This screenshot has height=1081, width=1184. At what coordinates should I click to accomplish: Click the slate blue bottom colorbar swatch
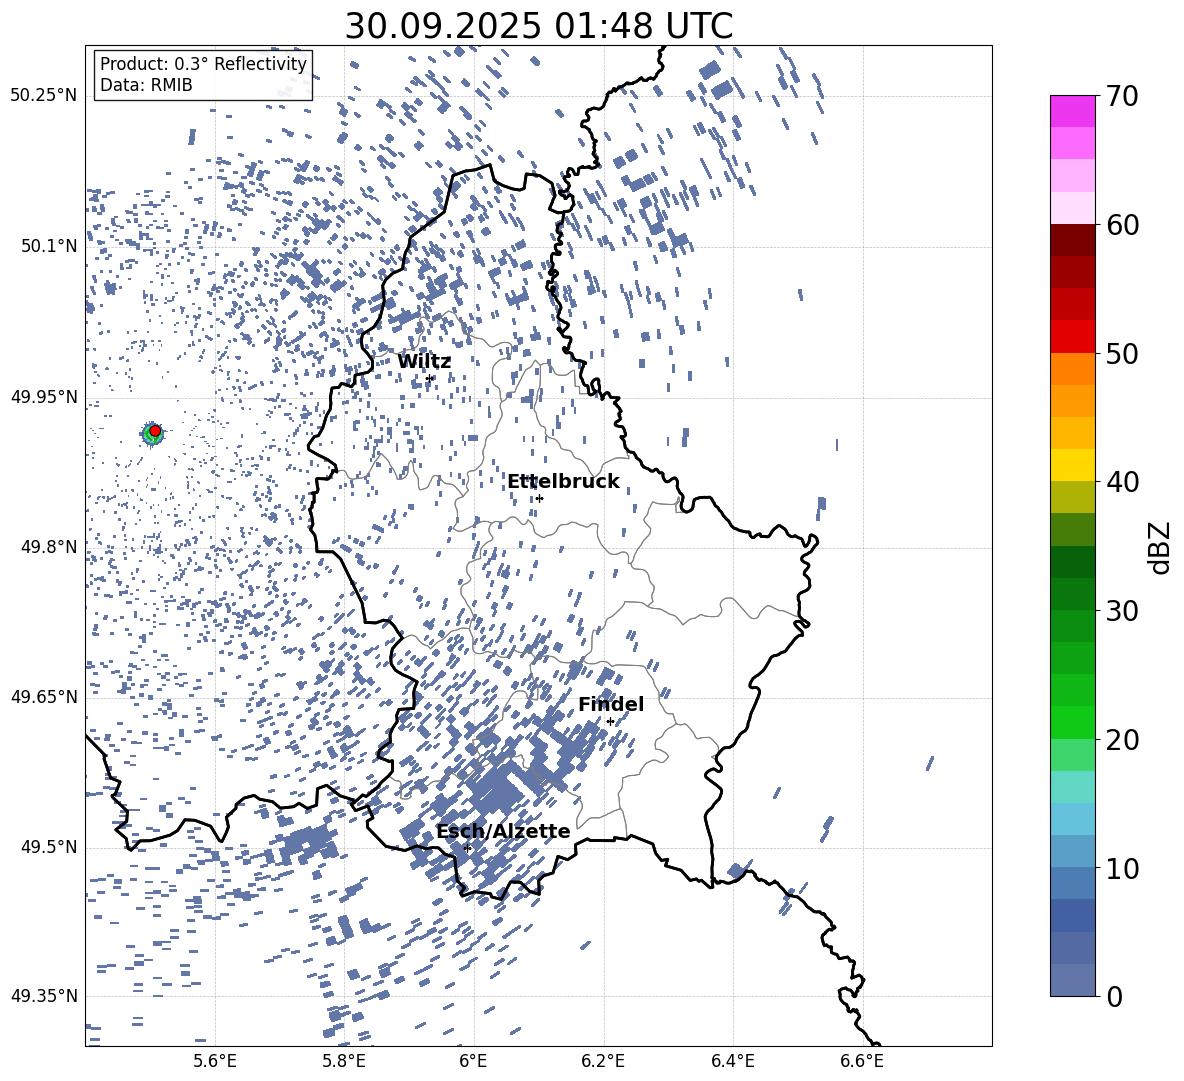coord(1072,979)
